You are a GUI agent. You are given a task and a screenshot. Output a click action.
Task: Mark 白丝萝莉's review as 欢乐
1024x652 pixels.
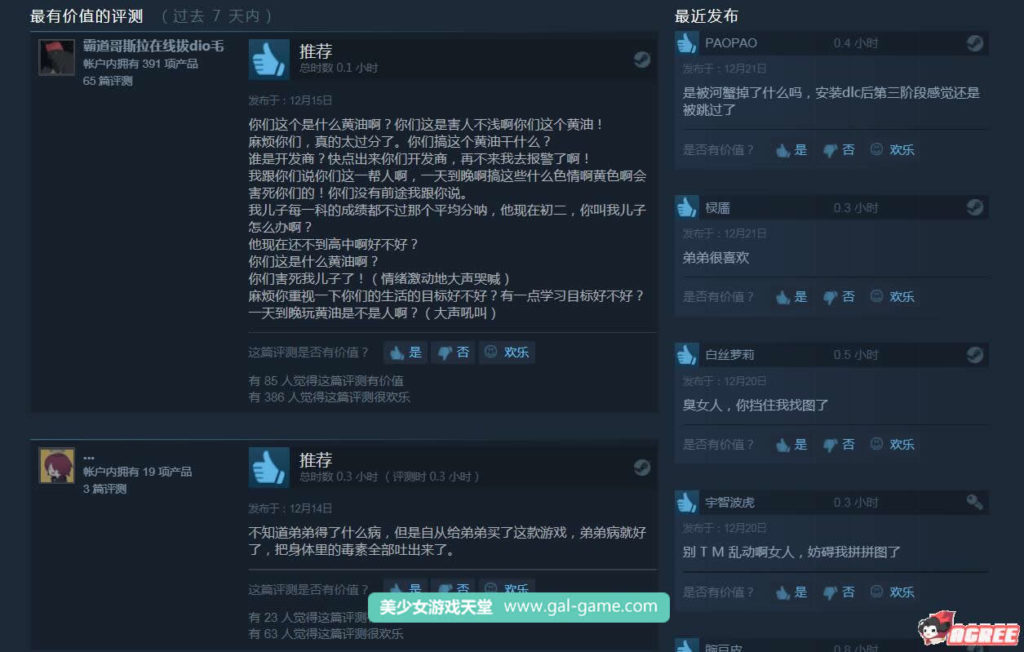tap(893, 445)
